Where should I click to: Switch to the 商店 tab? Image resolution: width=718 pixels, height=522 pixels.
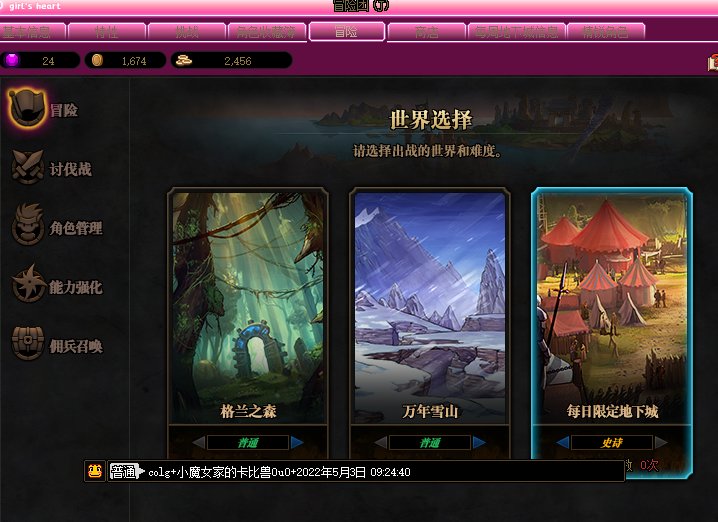pos(426,32)
